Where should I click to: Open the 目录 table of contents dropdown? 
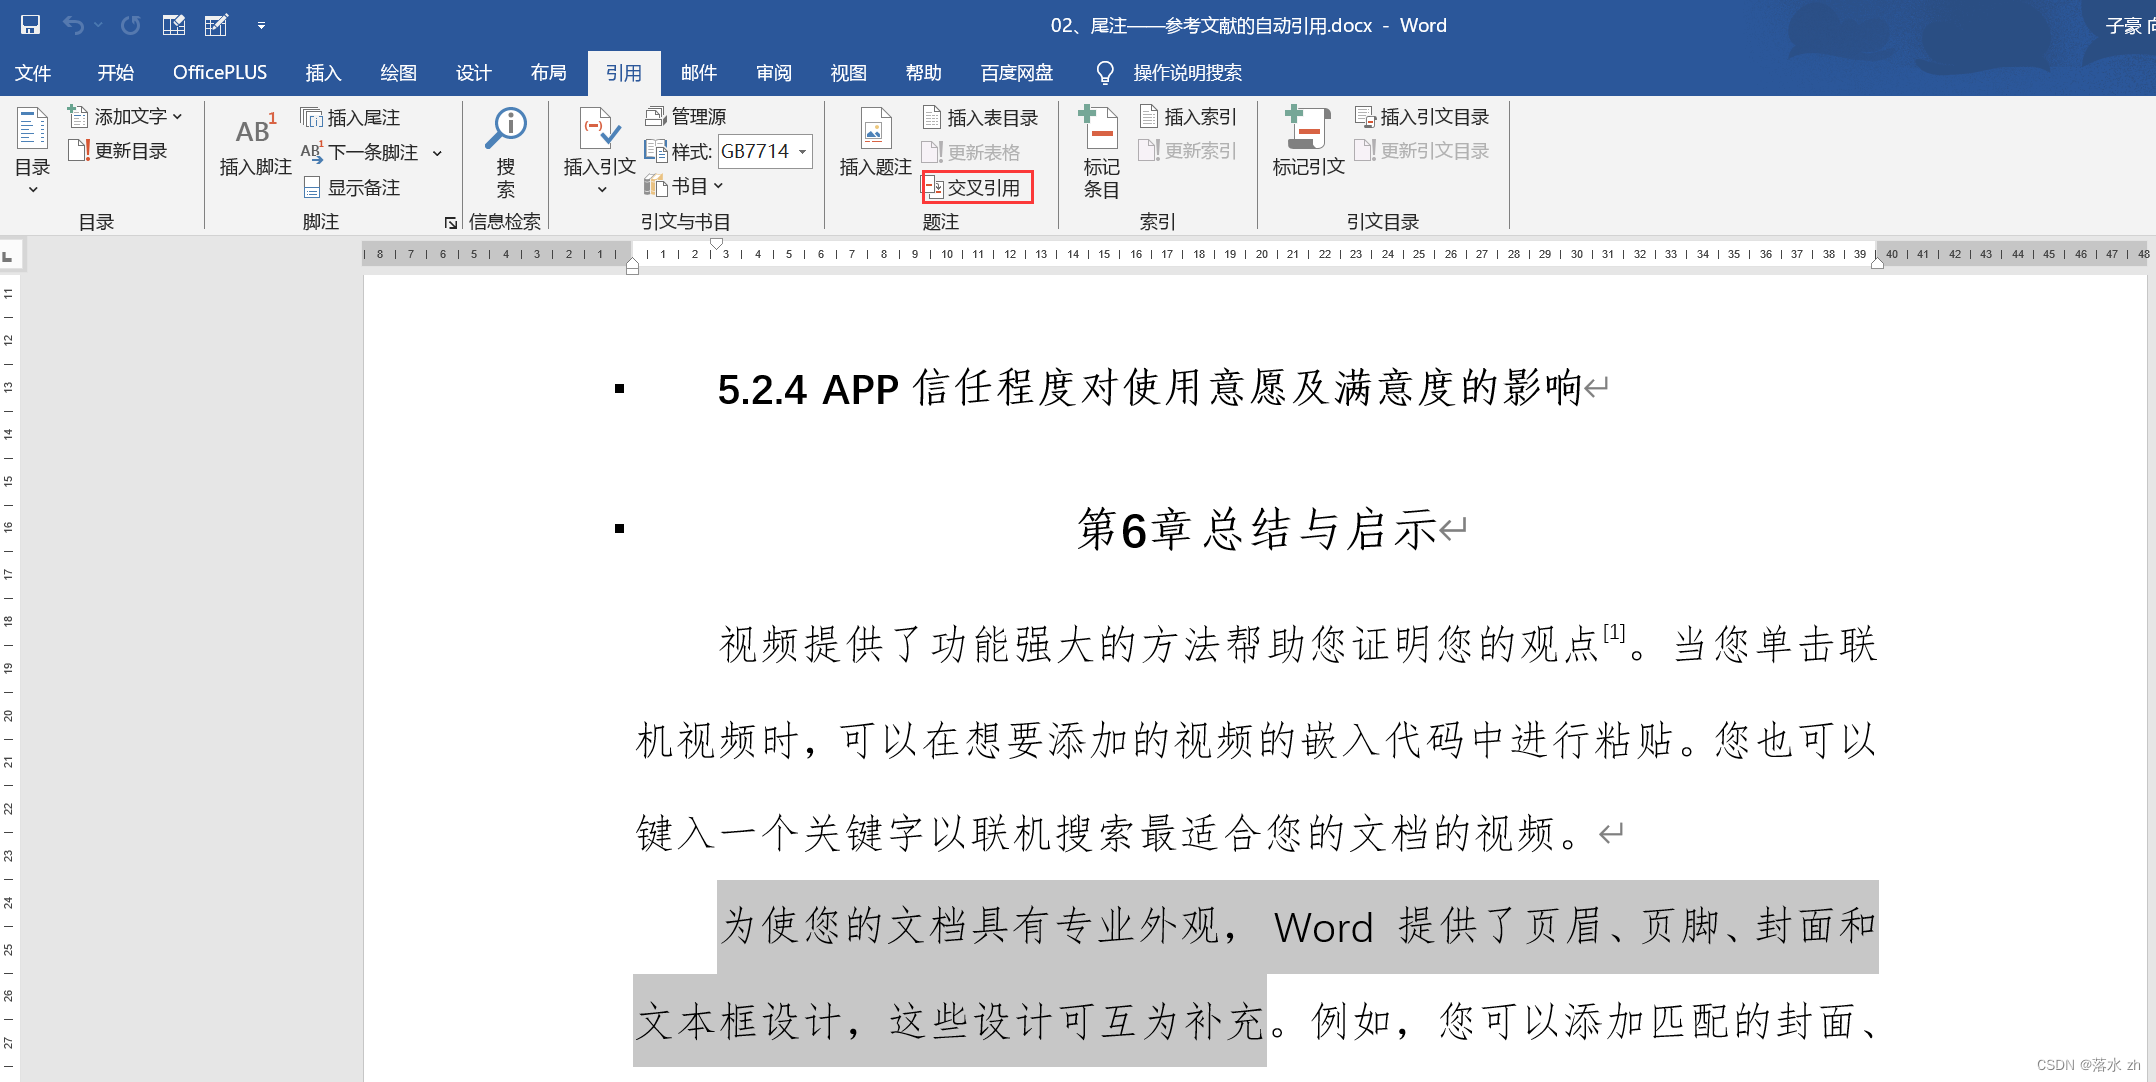[32, 150]
